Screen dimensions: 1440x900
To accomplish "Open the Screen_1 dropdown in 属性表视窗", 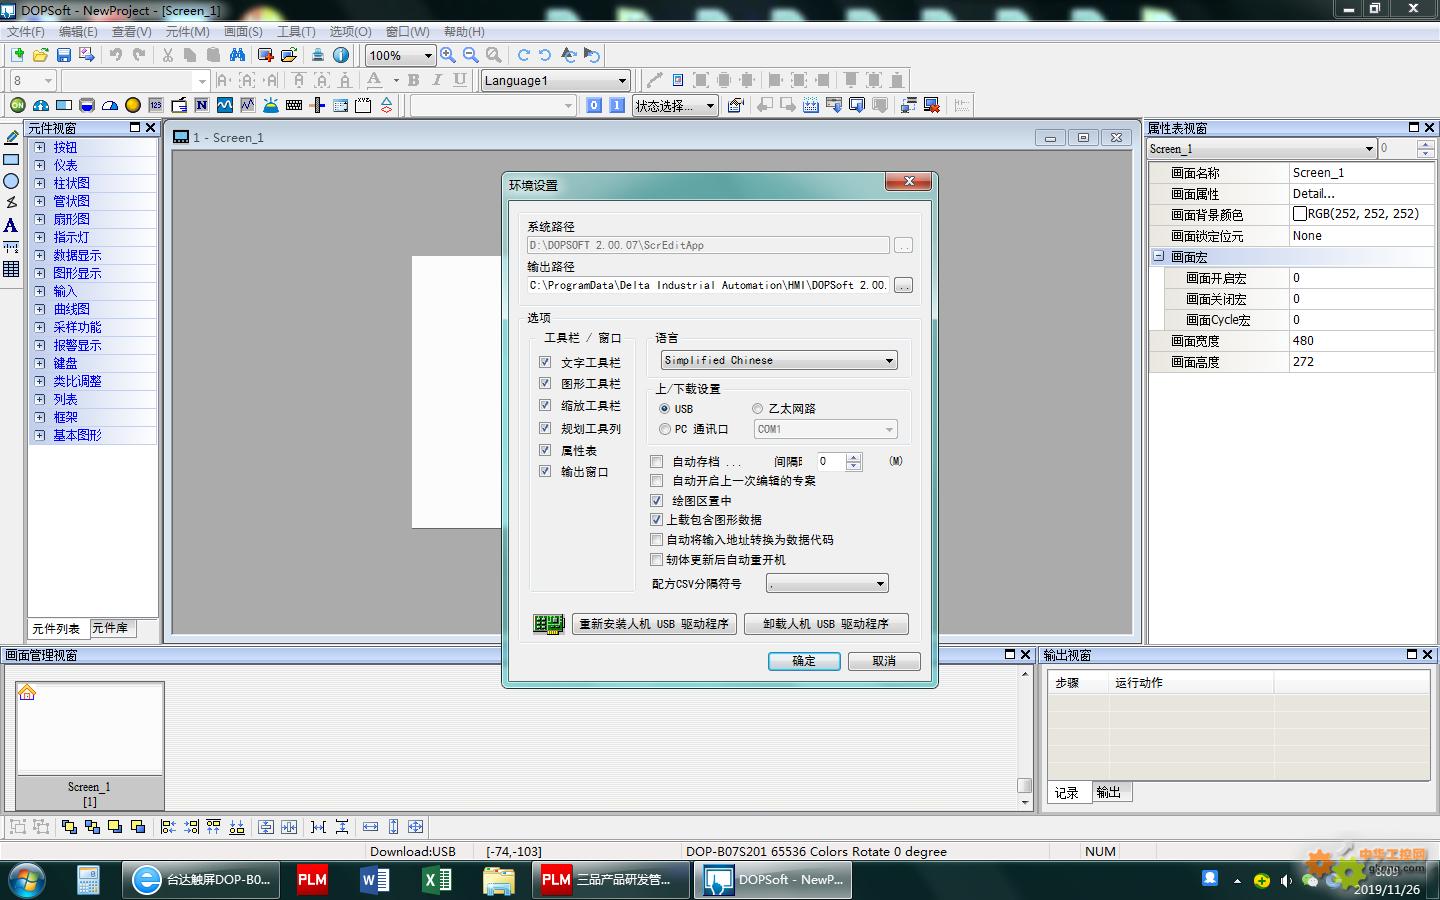I will 1262,149.
